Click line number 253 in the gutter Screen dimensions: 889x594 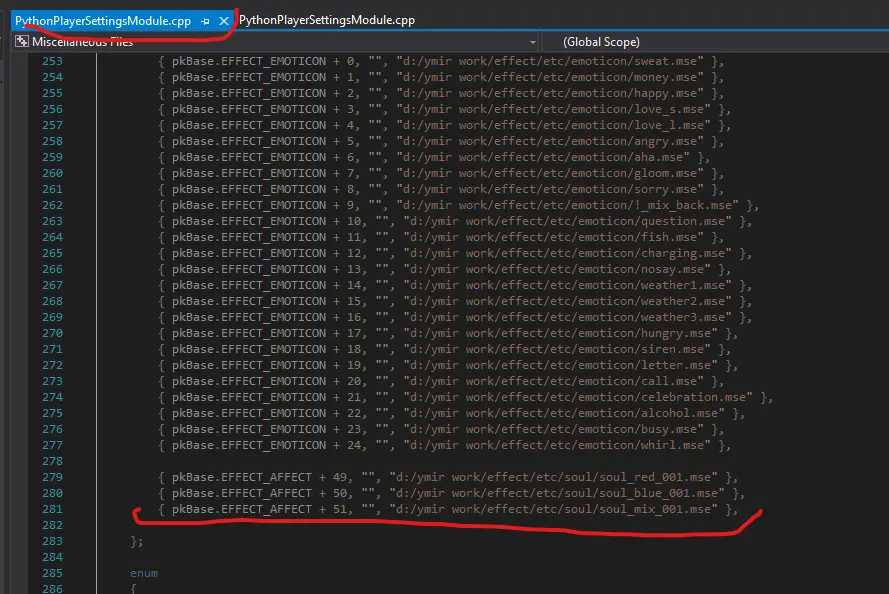pos(49,61)
